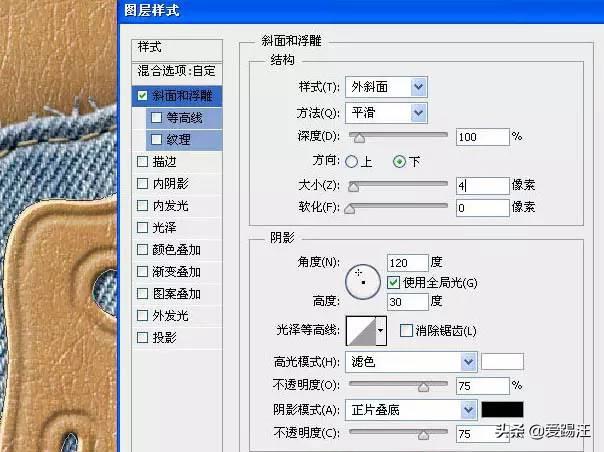The height and width of the screenshot is (452, 604).
Task: Select the 样式 list header
Action: click(x=177, y=49)
